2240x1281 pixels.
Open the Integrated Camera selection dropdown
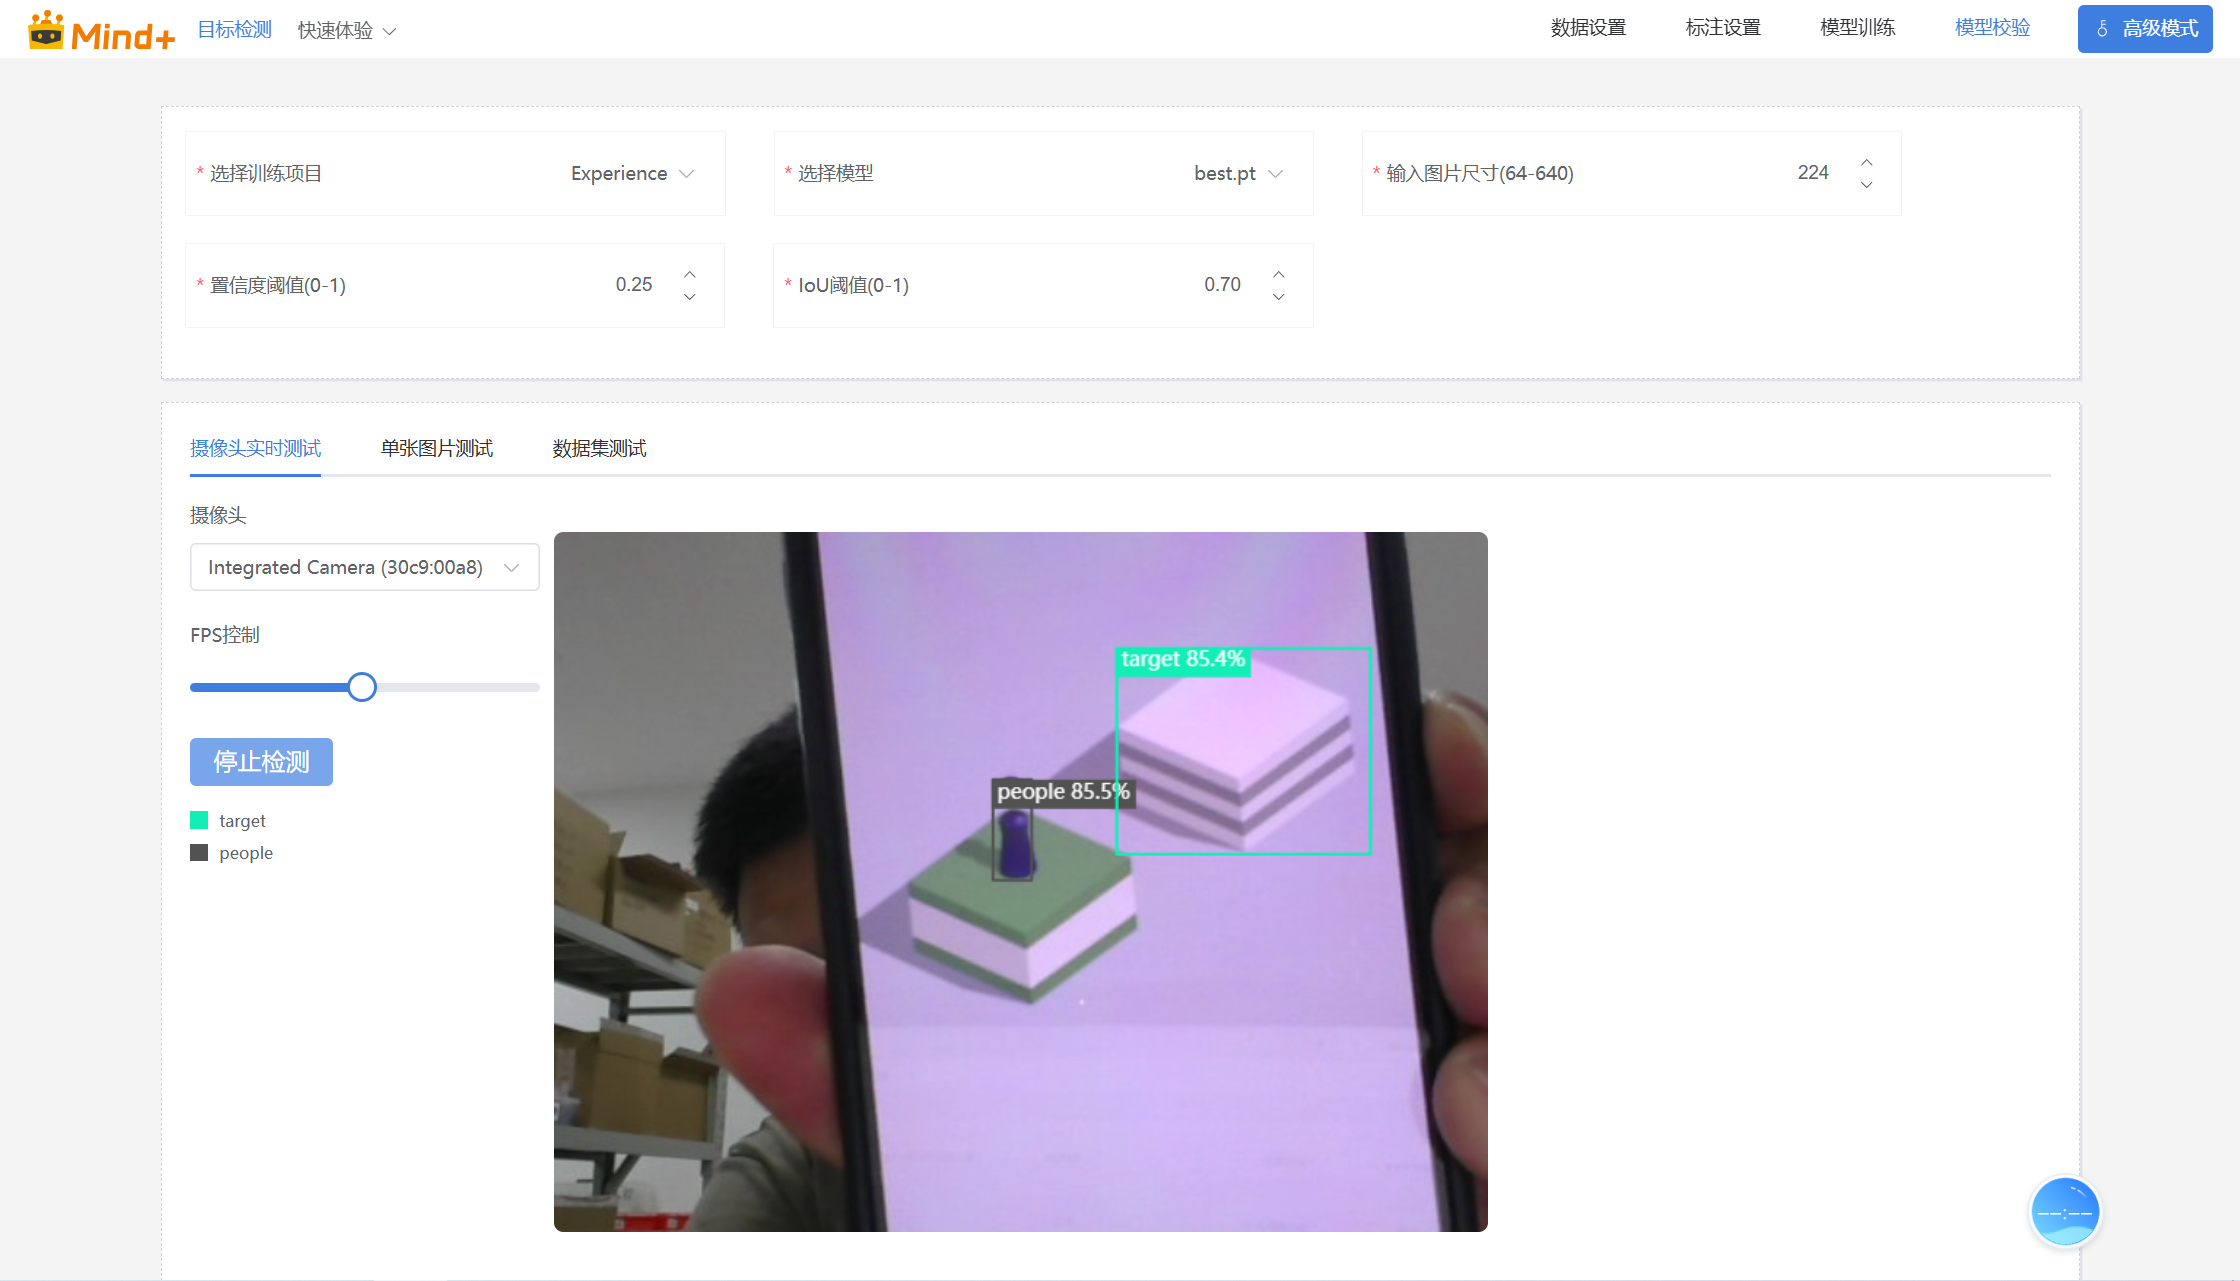[363, 567]
